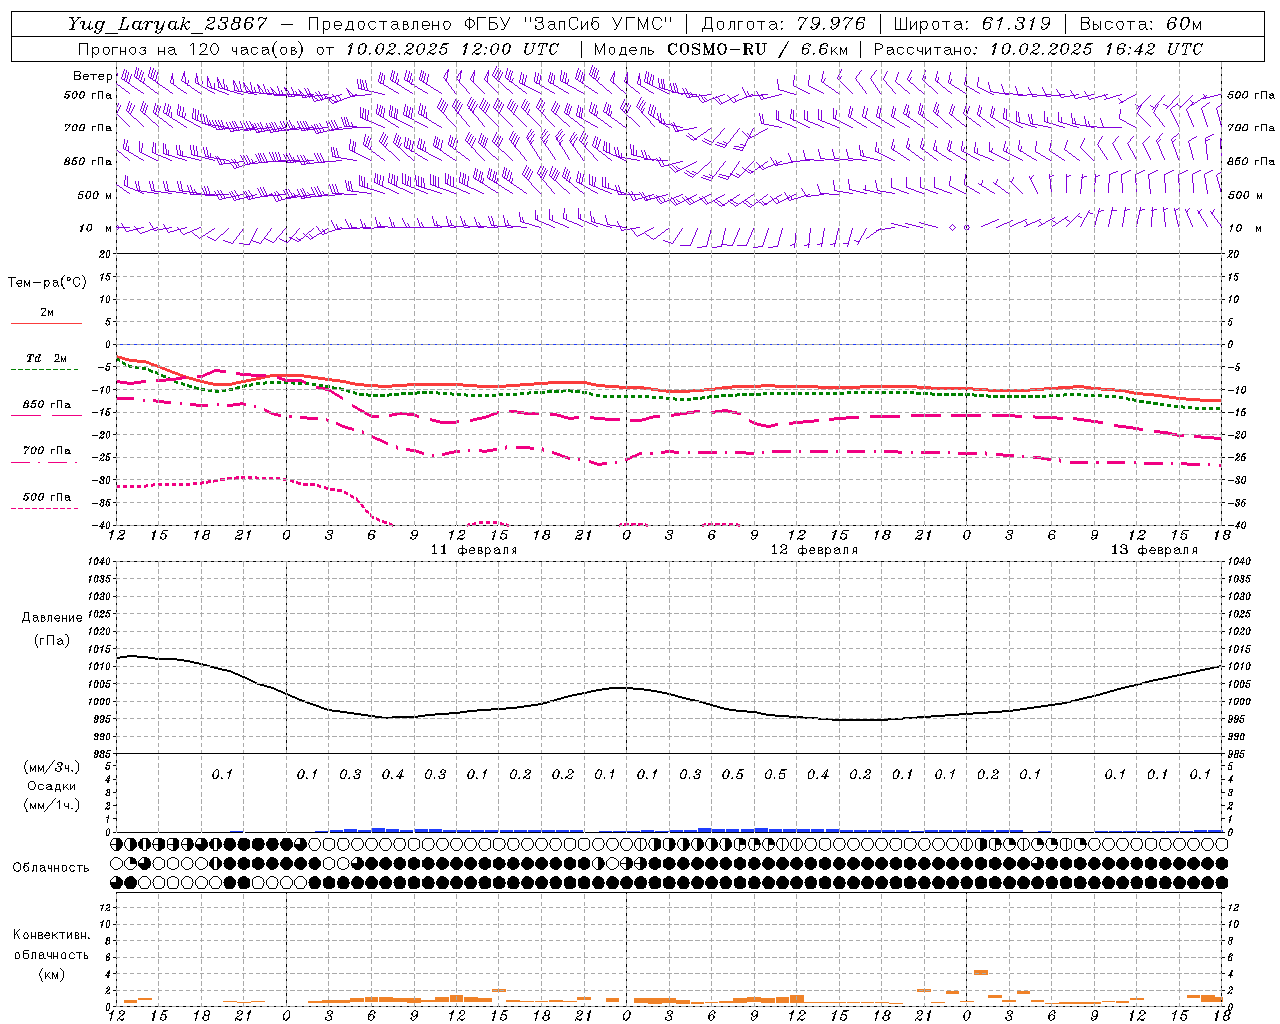Click the Рассчитано: 10.02.2025 16:42 UTC text
Screen dimensions: 1280x1024
click(x=1038, y=49)
